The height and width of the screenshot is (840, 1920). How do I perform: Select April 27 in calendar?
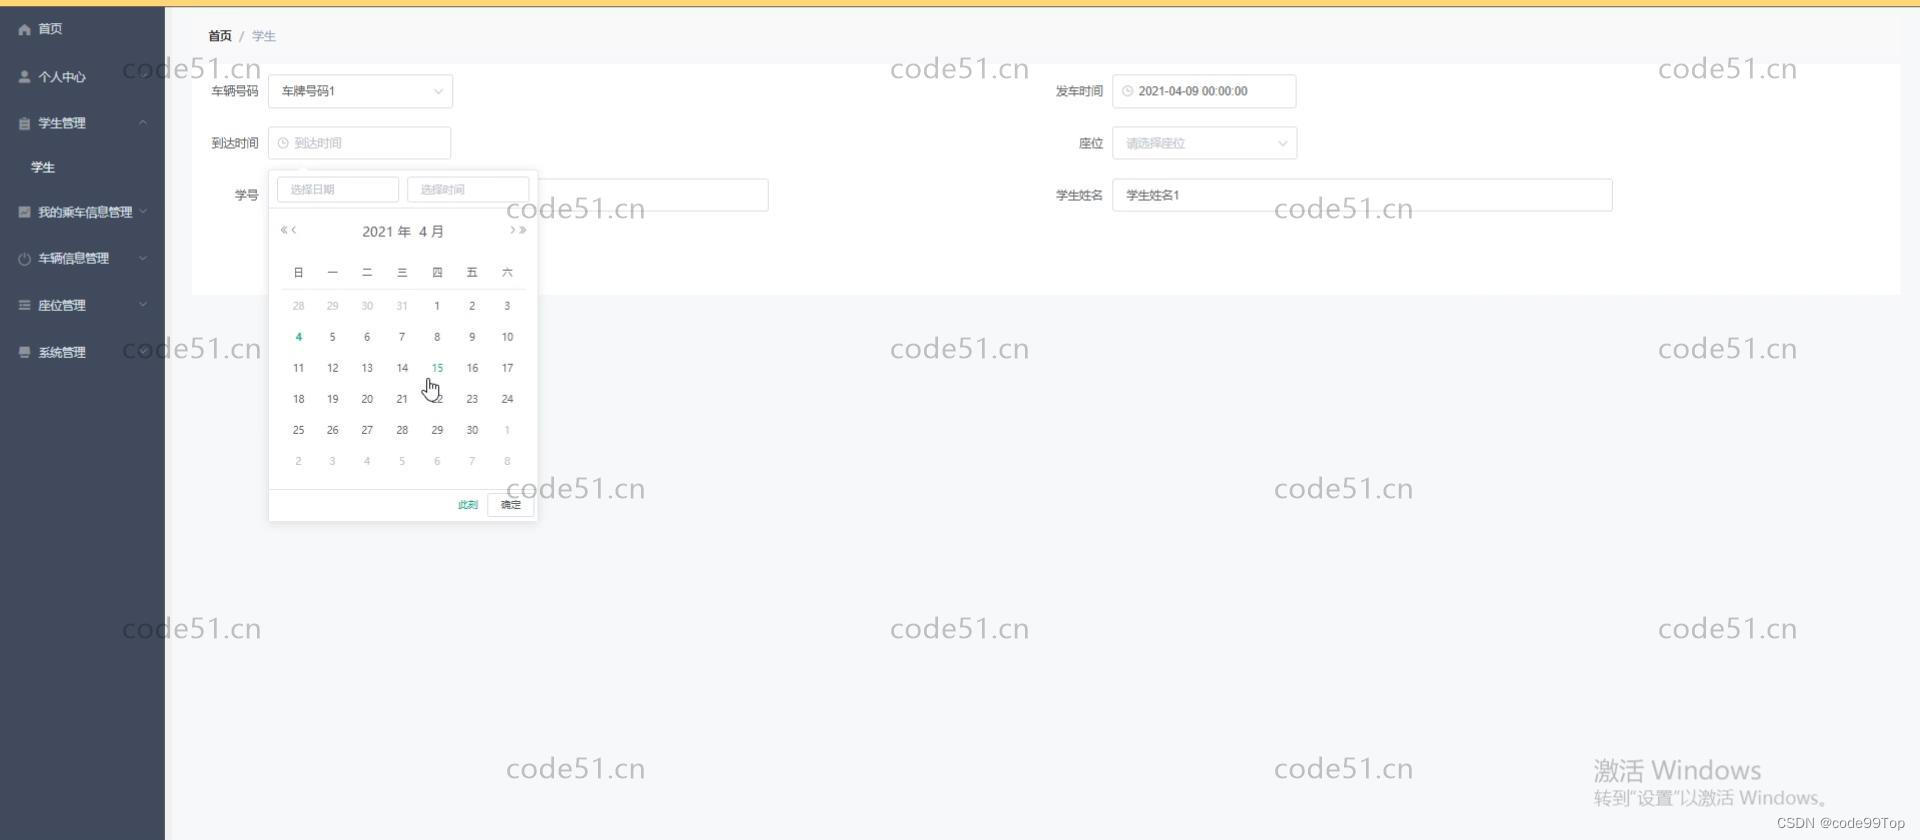(367, 430)
